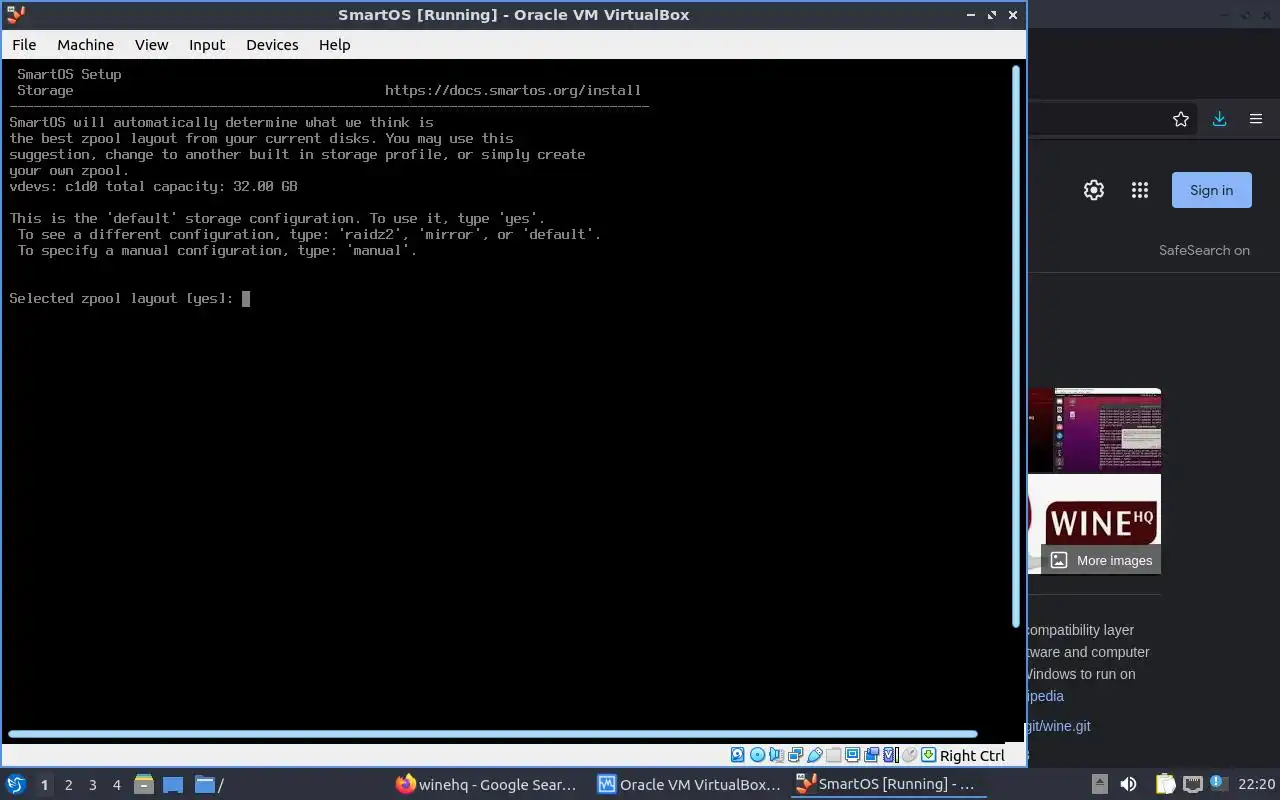Click the audio indicator in VM status bar
1280x800 pixels.
777,755
